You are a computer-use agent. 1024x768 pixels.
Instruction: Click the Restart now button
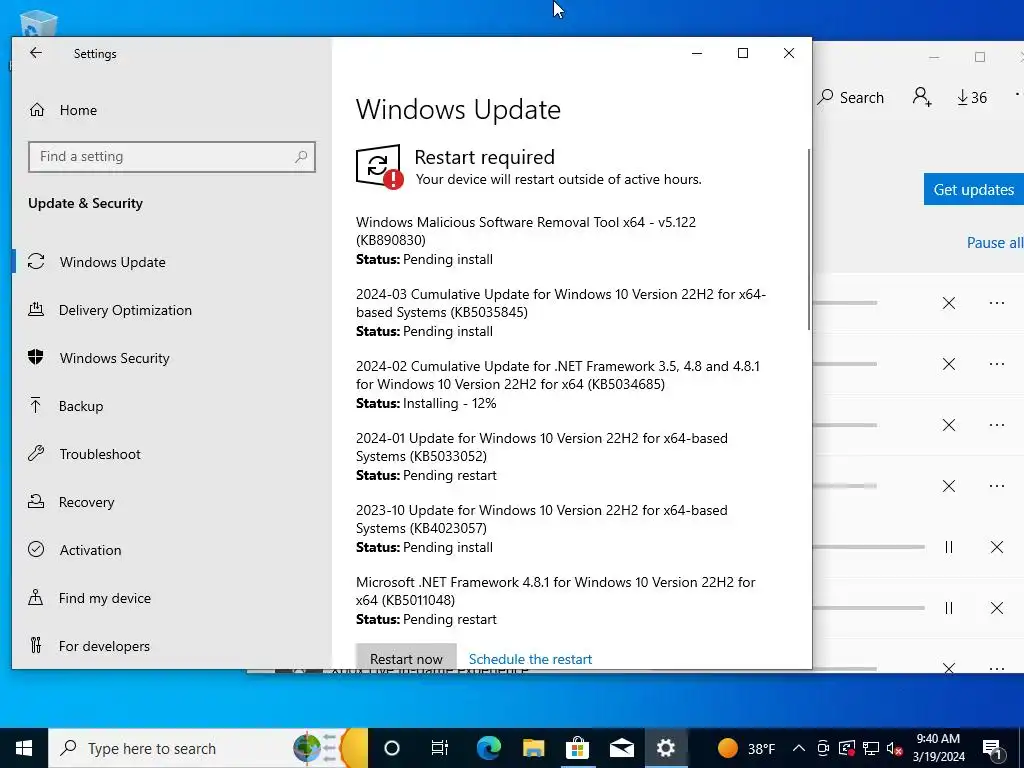coord(406,658)
